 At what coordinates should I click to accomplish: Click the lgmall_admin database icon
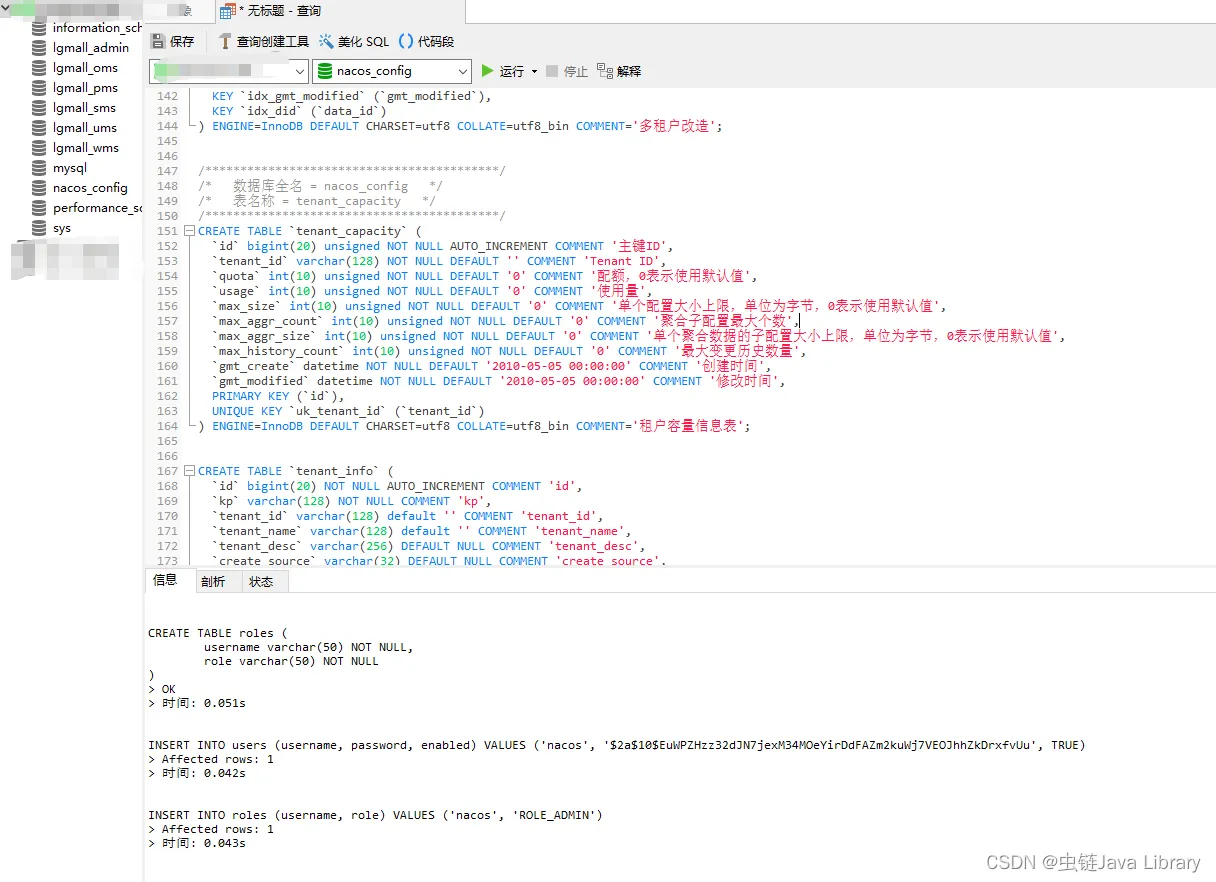tap(38, 48)
